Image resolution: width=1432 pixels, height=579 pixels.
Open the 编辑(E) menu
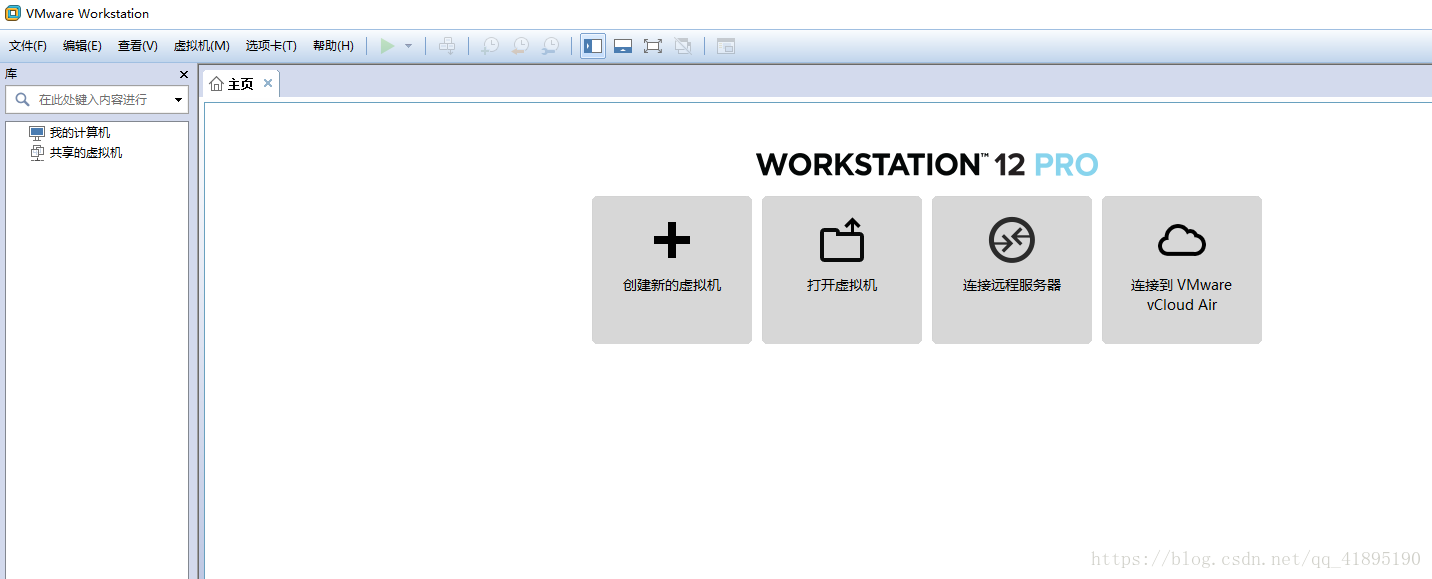tap(82, 46)
